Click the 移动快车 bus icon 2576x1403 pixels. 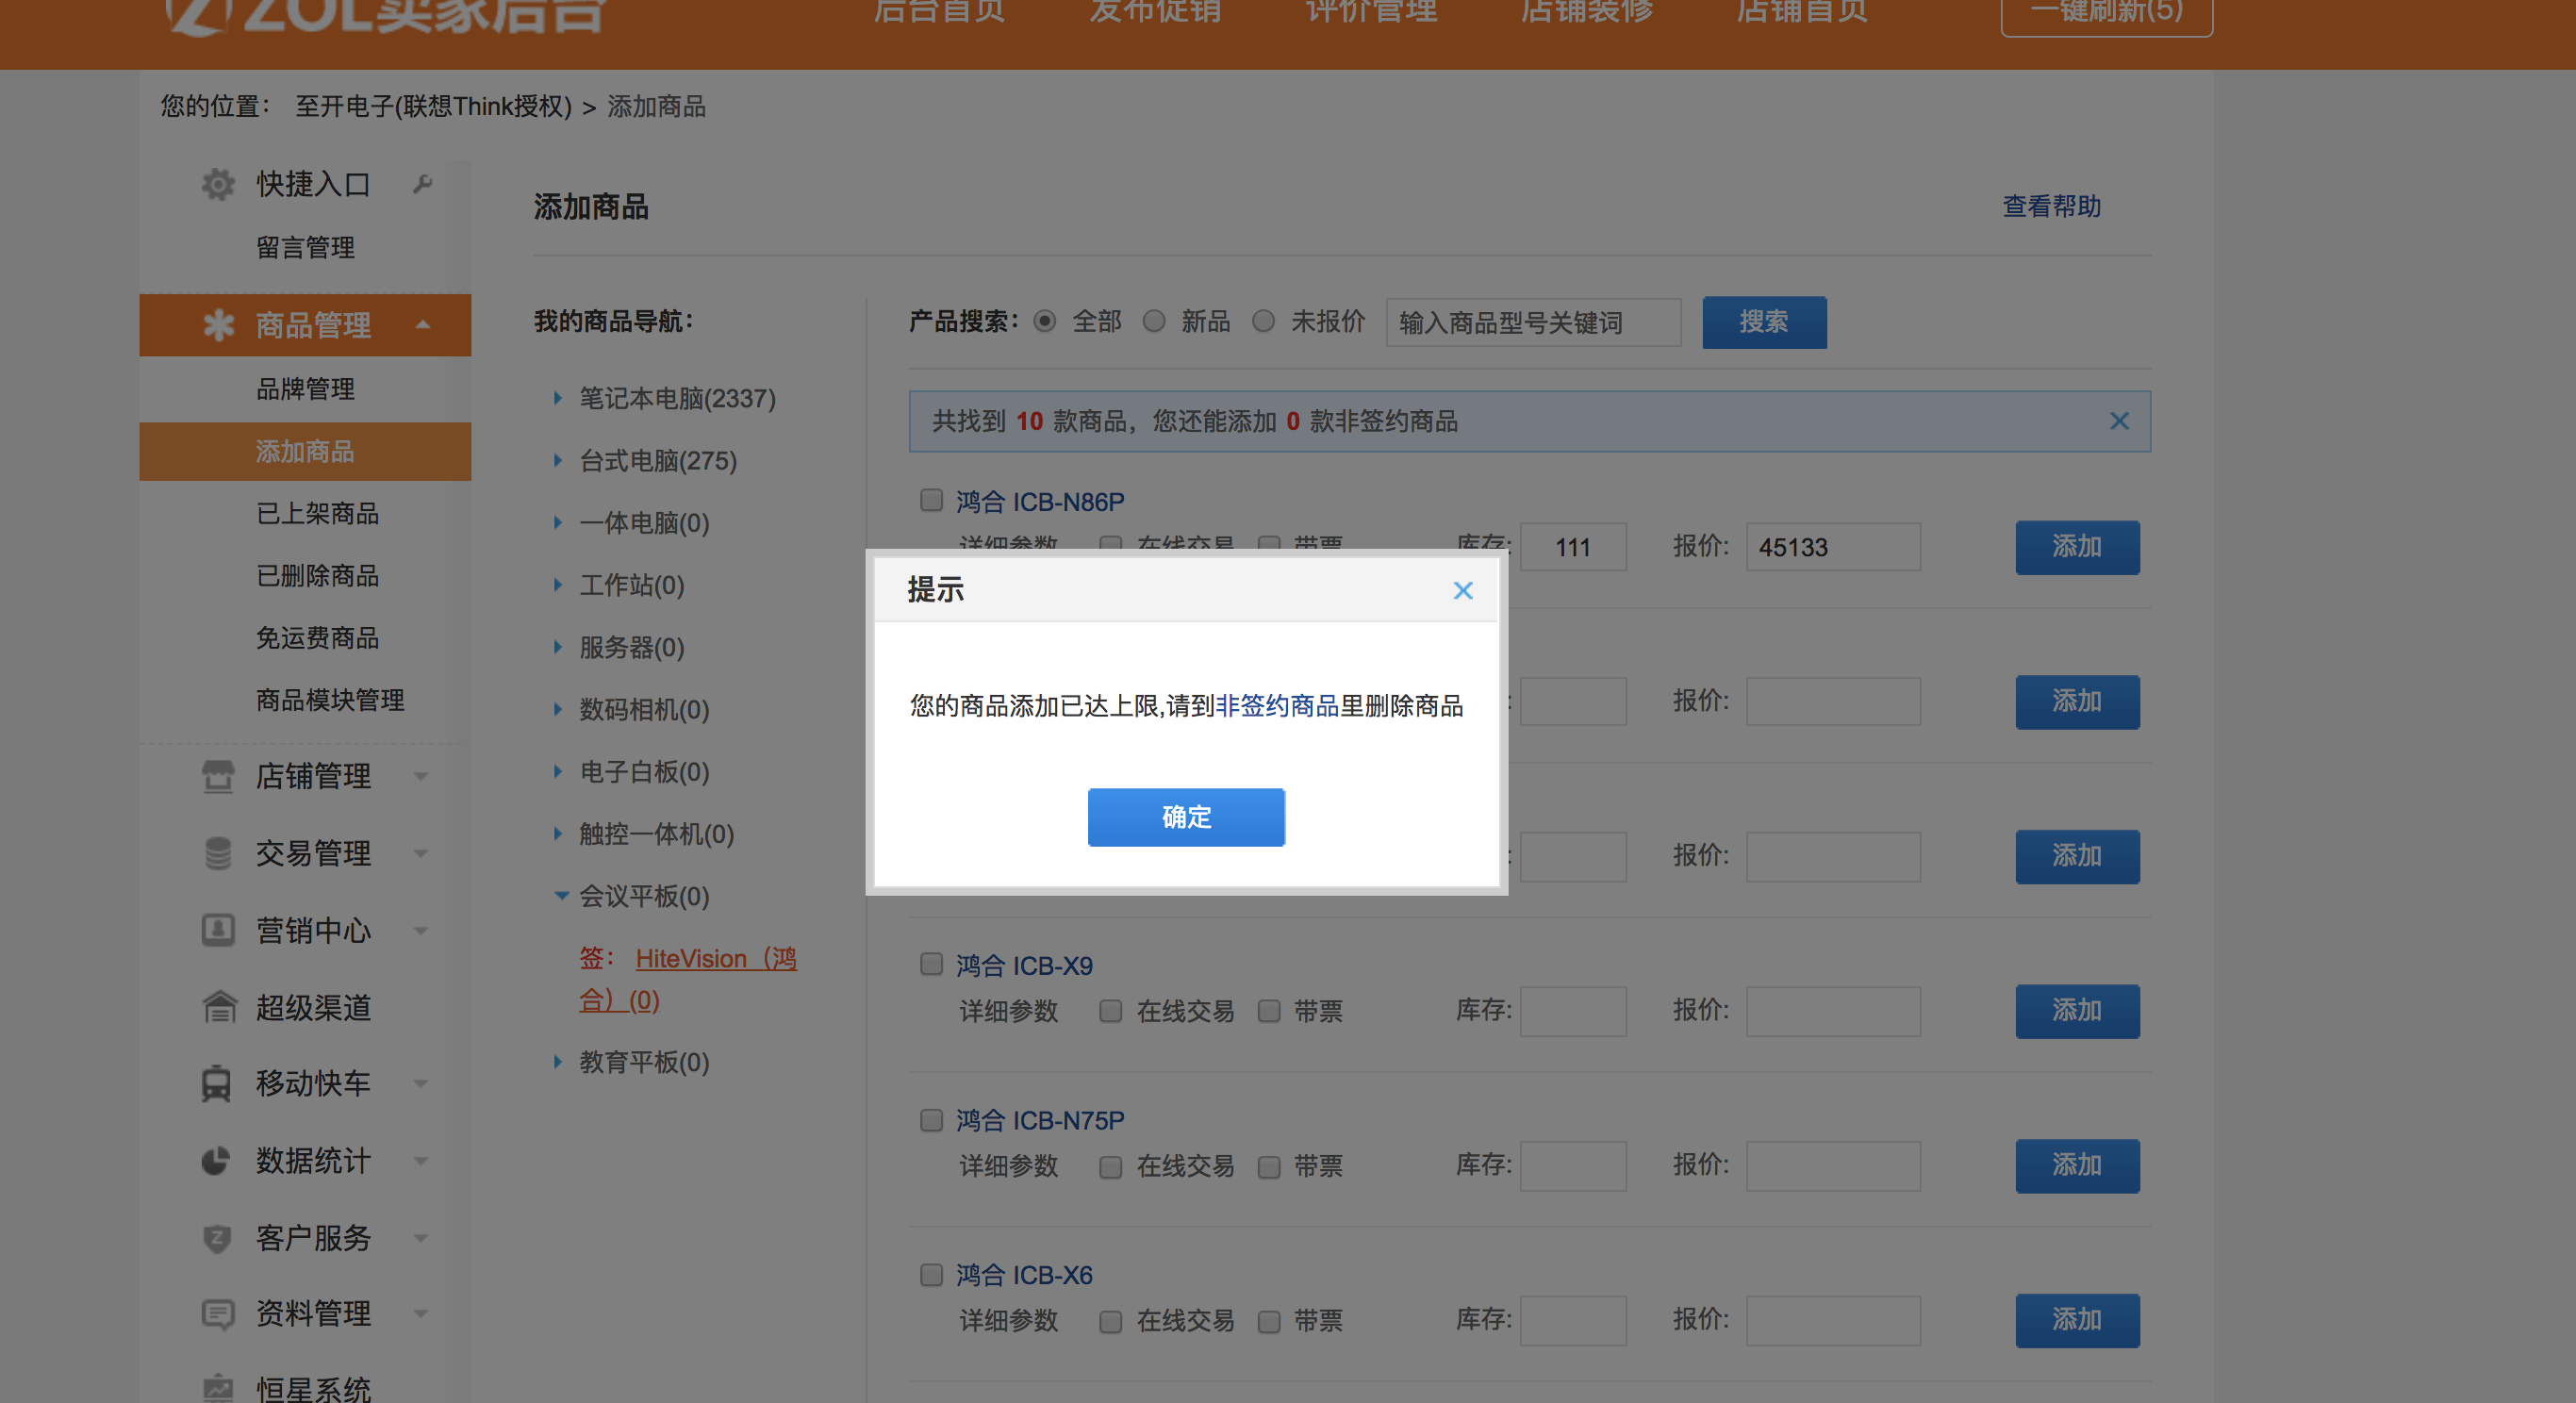coord(216,1084)
